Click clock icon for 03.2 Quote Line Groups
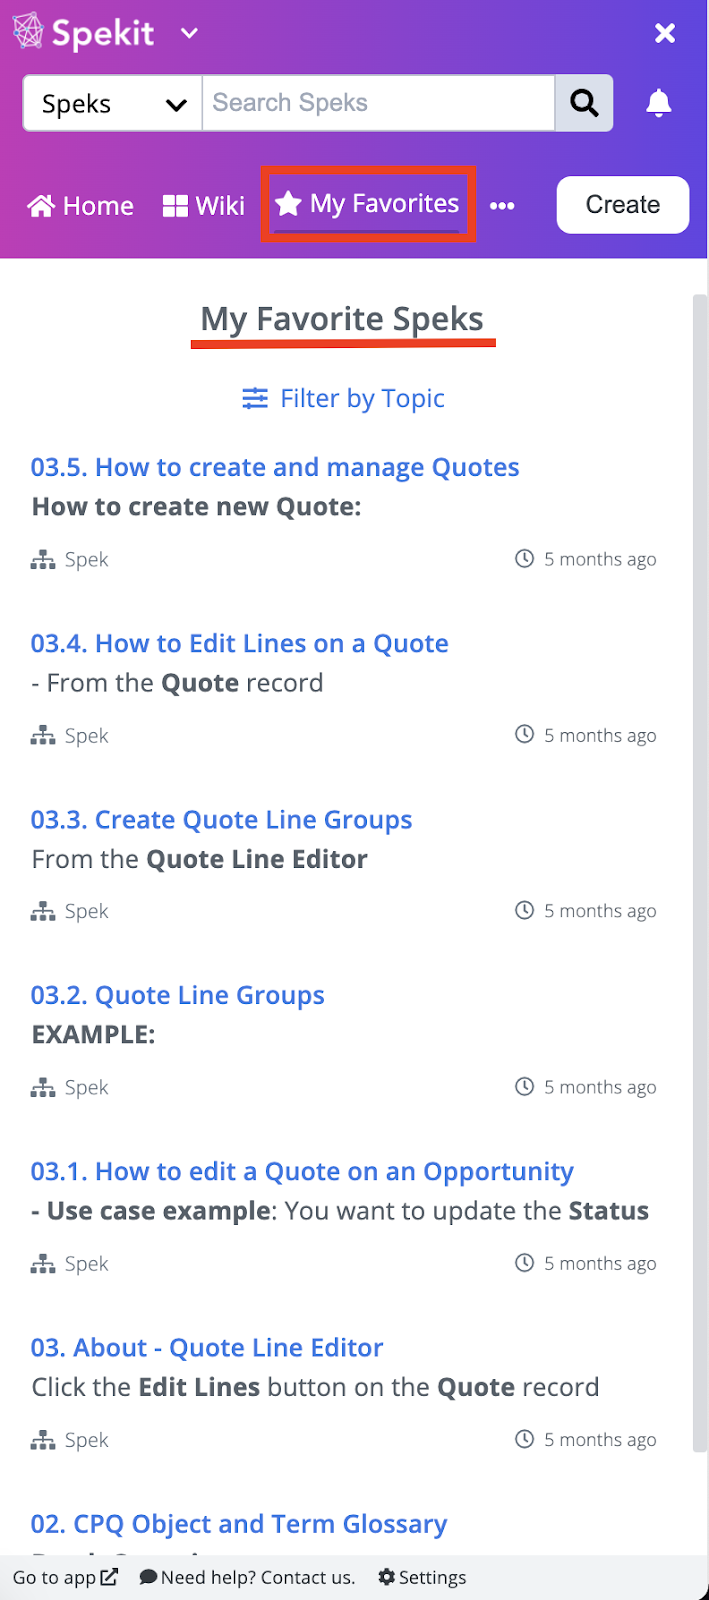709x1600 pixels. point(524,1086)
